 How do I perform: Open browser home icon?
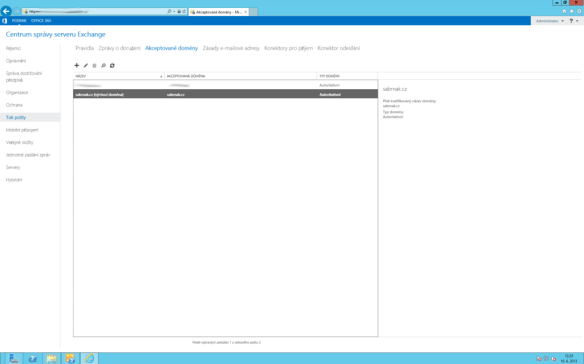point(564,11)
